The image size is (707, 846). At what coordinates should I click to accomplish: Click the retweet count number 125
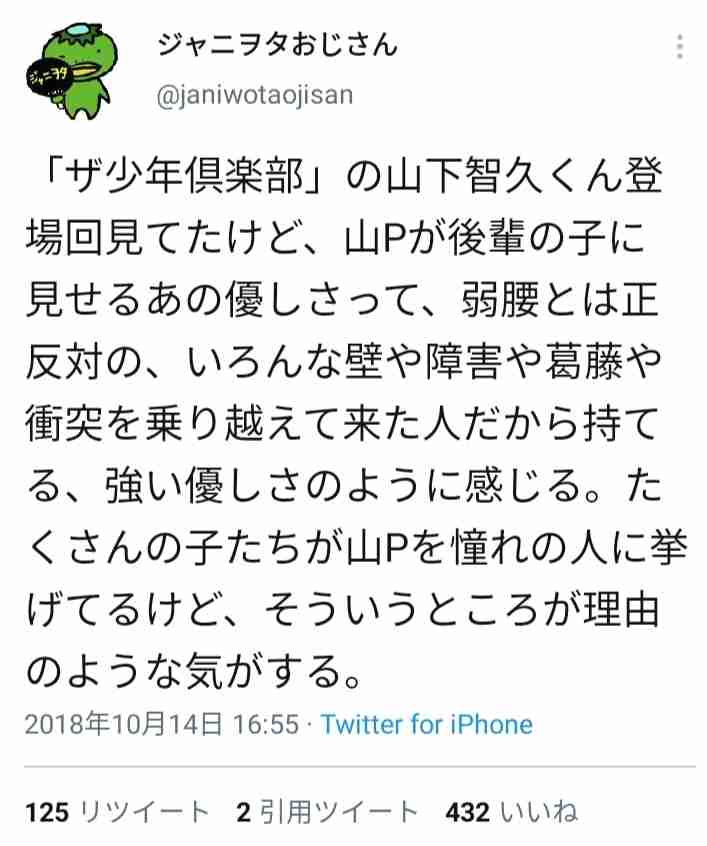tap(47, 812)
